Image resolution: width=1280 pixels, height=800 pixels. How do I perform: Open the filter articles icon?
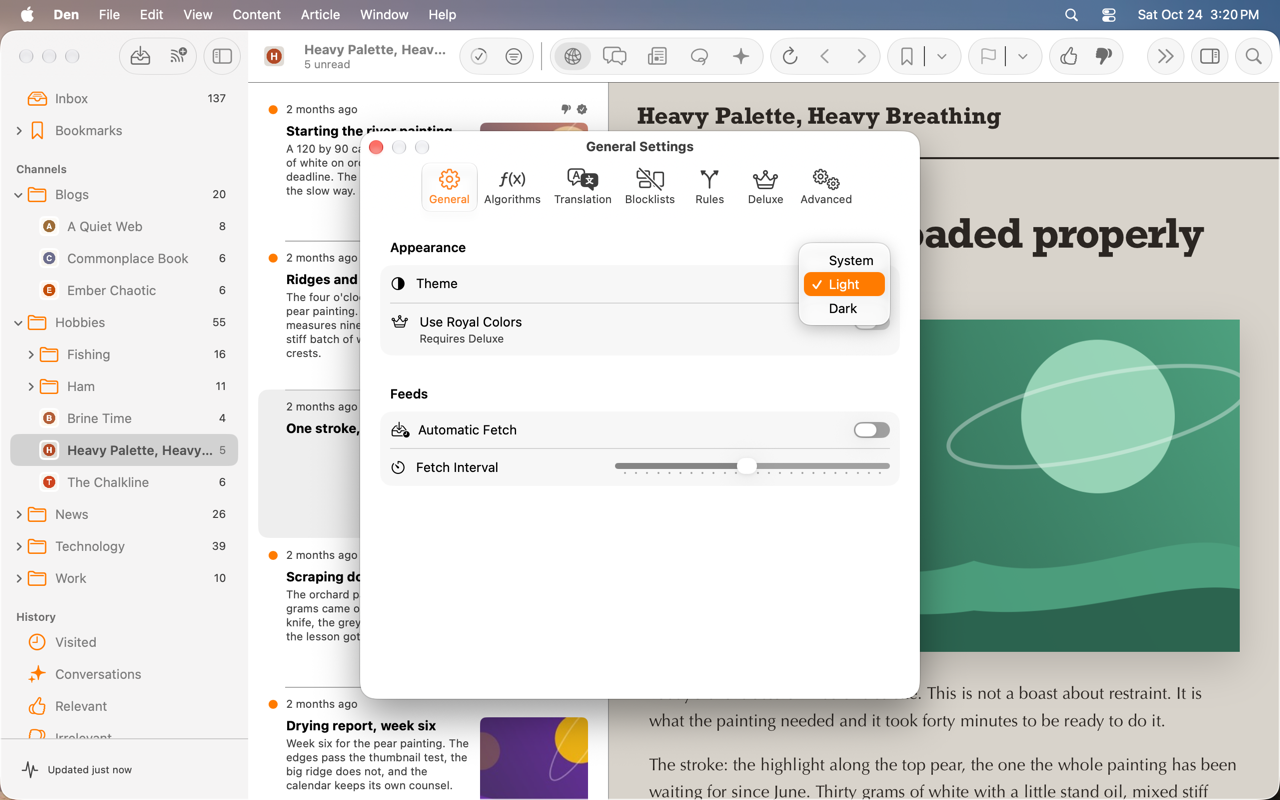pos(514,57)
